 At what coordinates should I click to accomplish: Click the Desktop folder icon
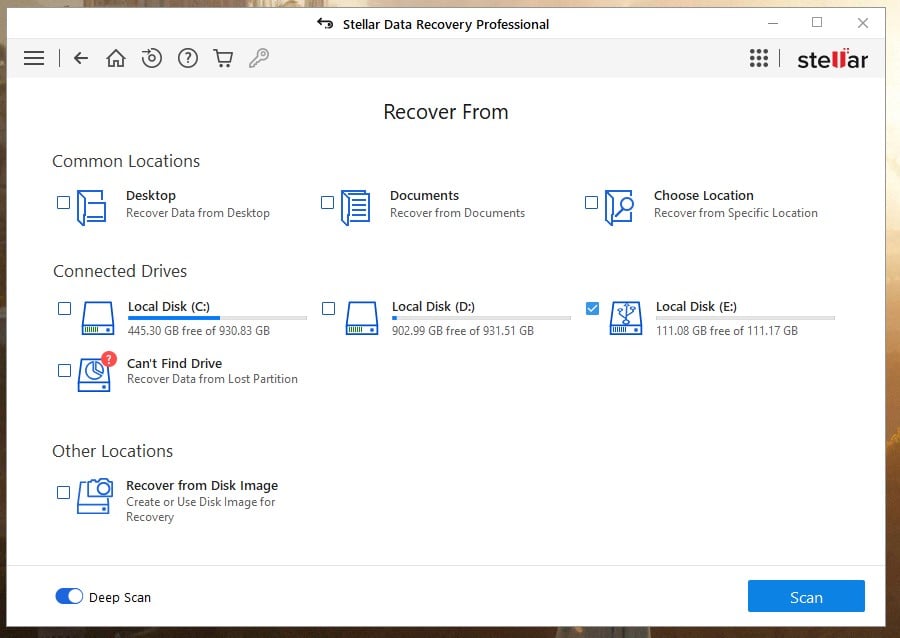coord(91,207)
